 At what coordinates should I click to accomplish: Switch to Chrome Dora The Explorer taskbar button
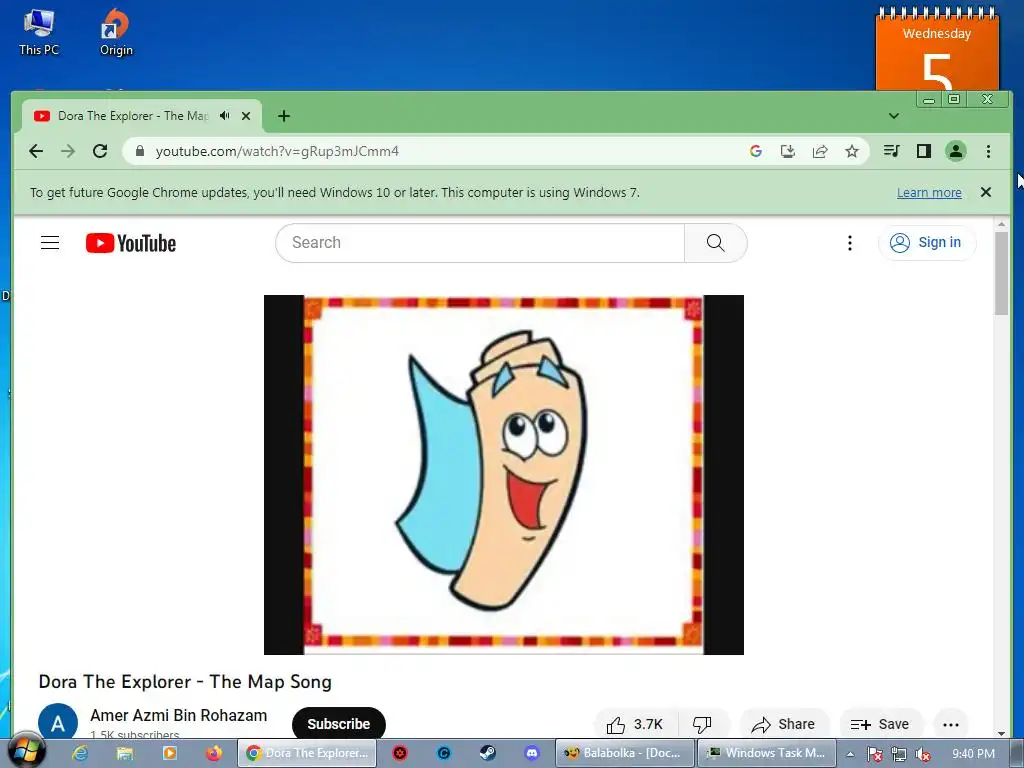pos(307,753)
